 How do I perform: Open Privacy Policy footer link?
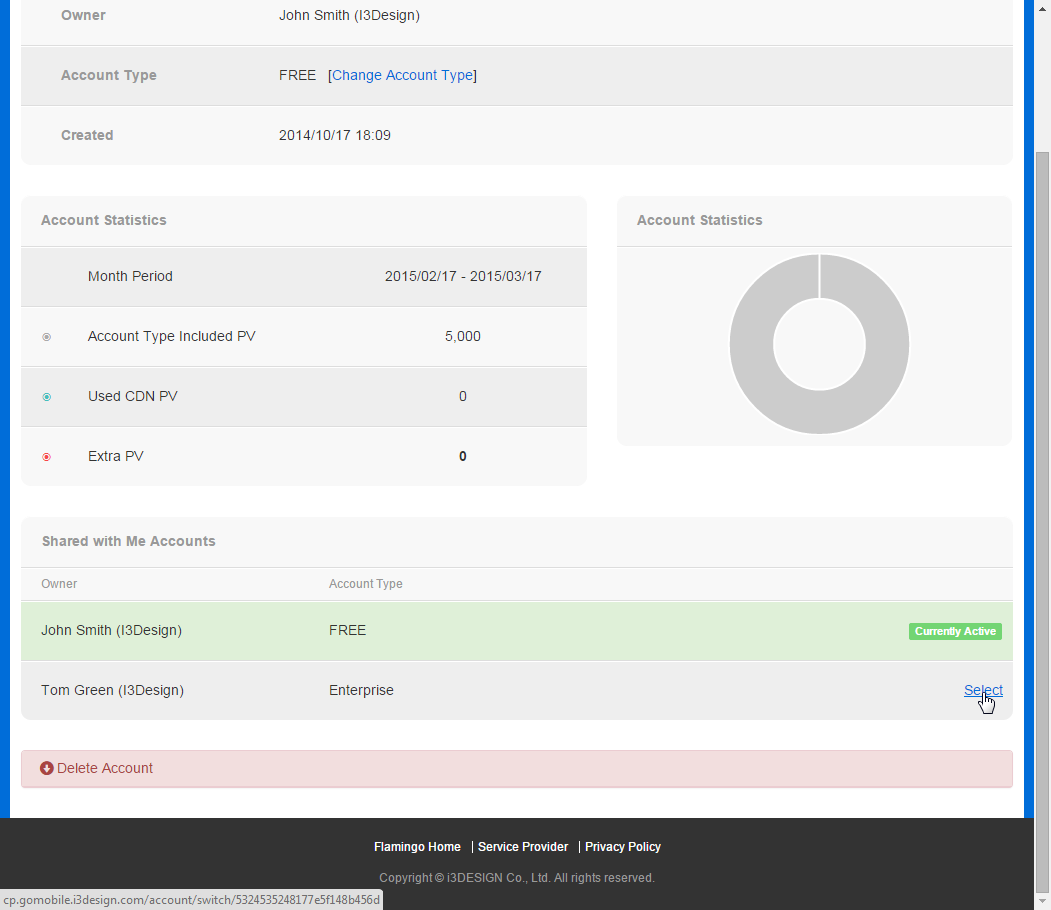[623, 846]
